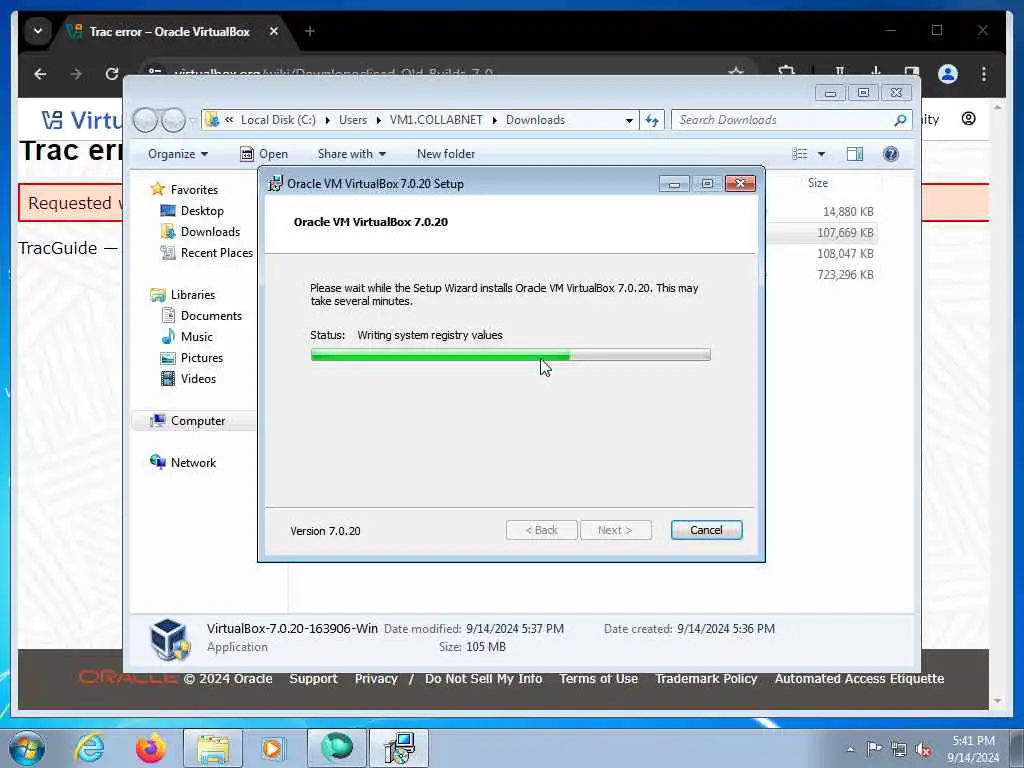Expand the view options dropdown arrow
The width and height of the screenshot is (1024, 768).
(x=822, y=154)
